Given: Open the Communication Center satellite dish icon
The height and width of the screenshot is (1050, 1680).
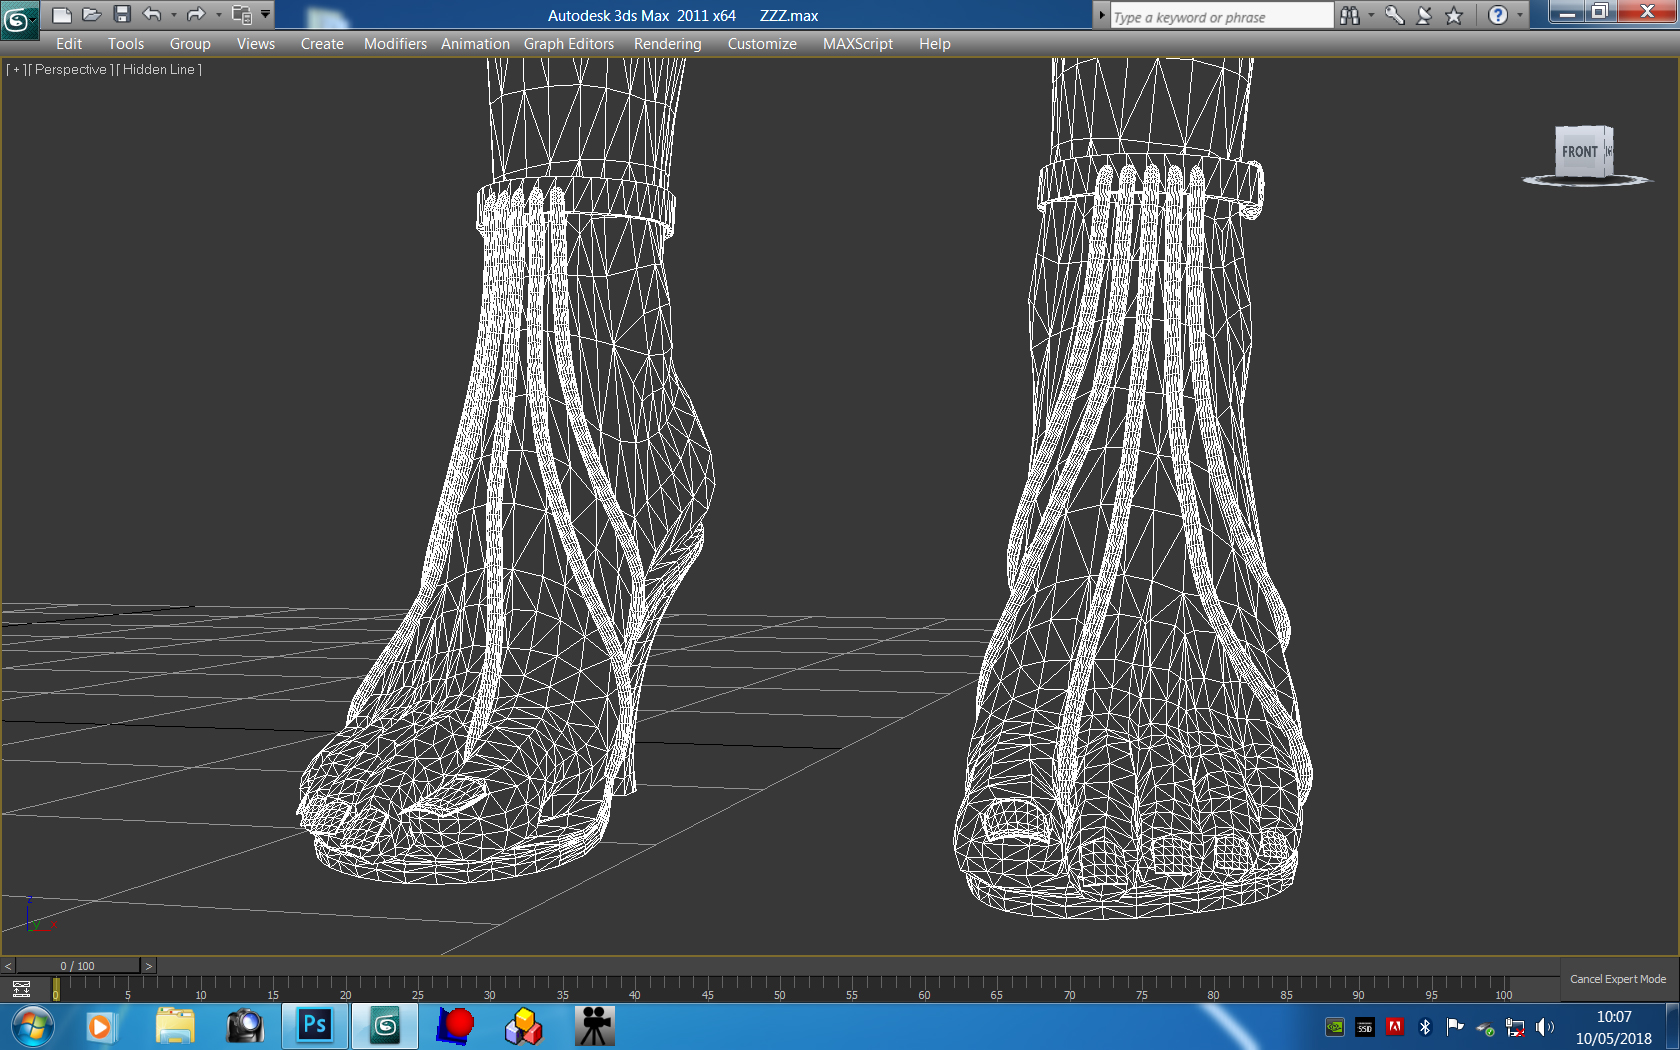Looking at the screenshot, I should (x=1424, y=15).
